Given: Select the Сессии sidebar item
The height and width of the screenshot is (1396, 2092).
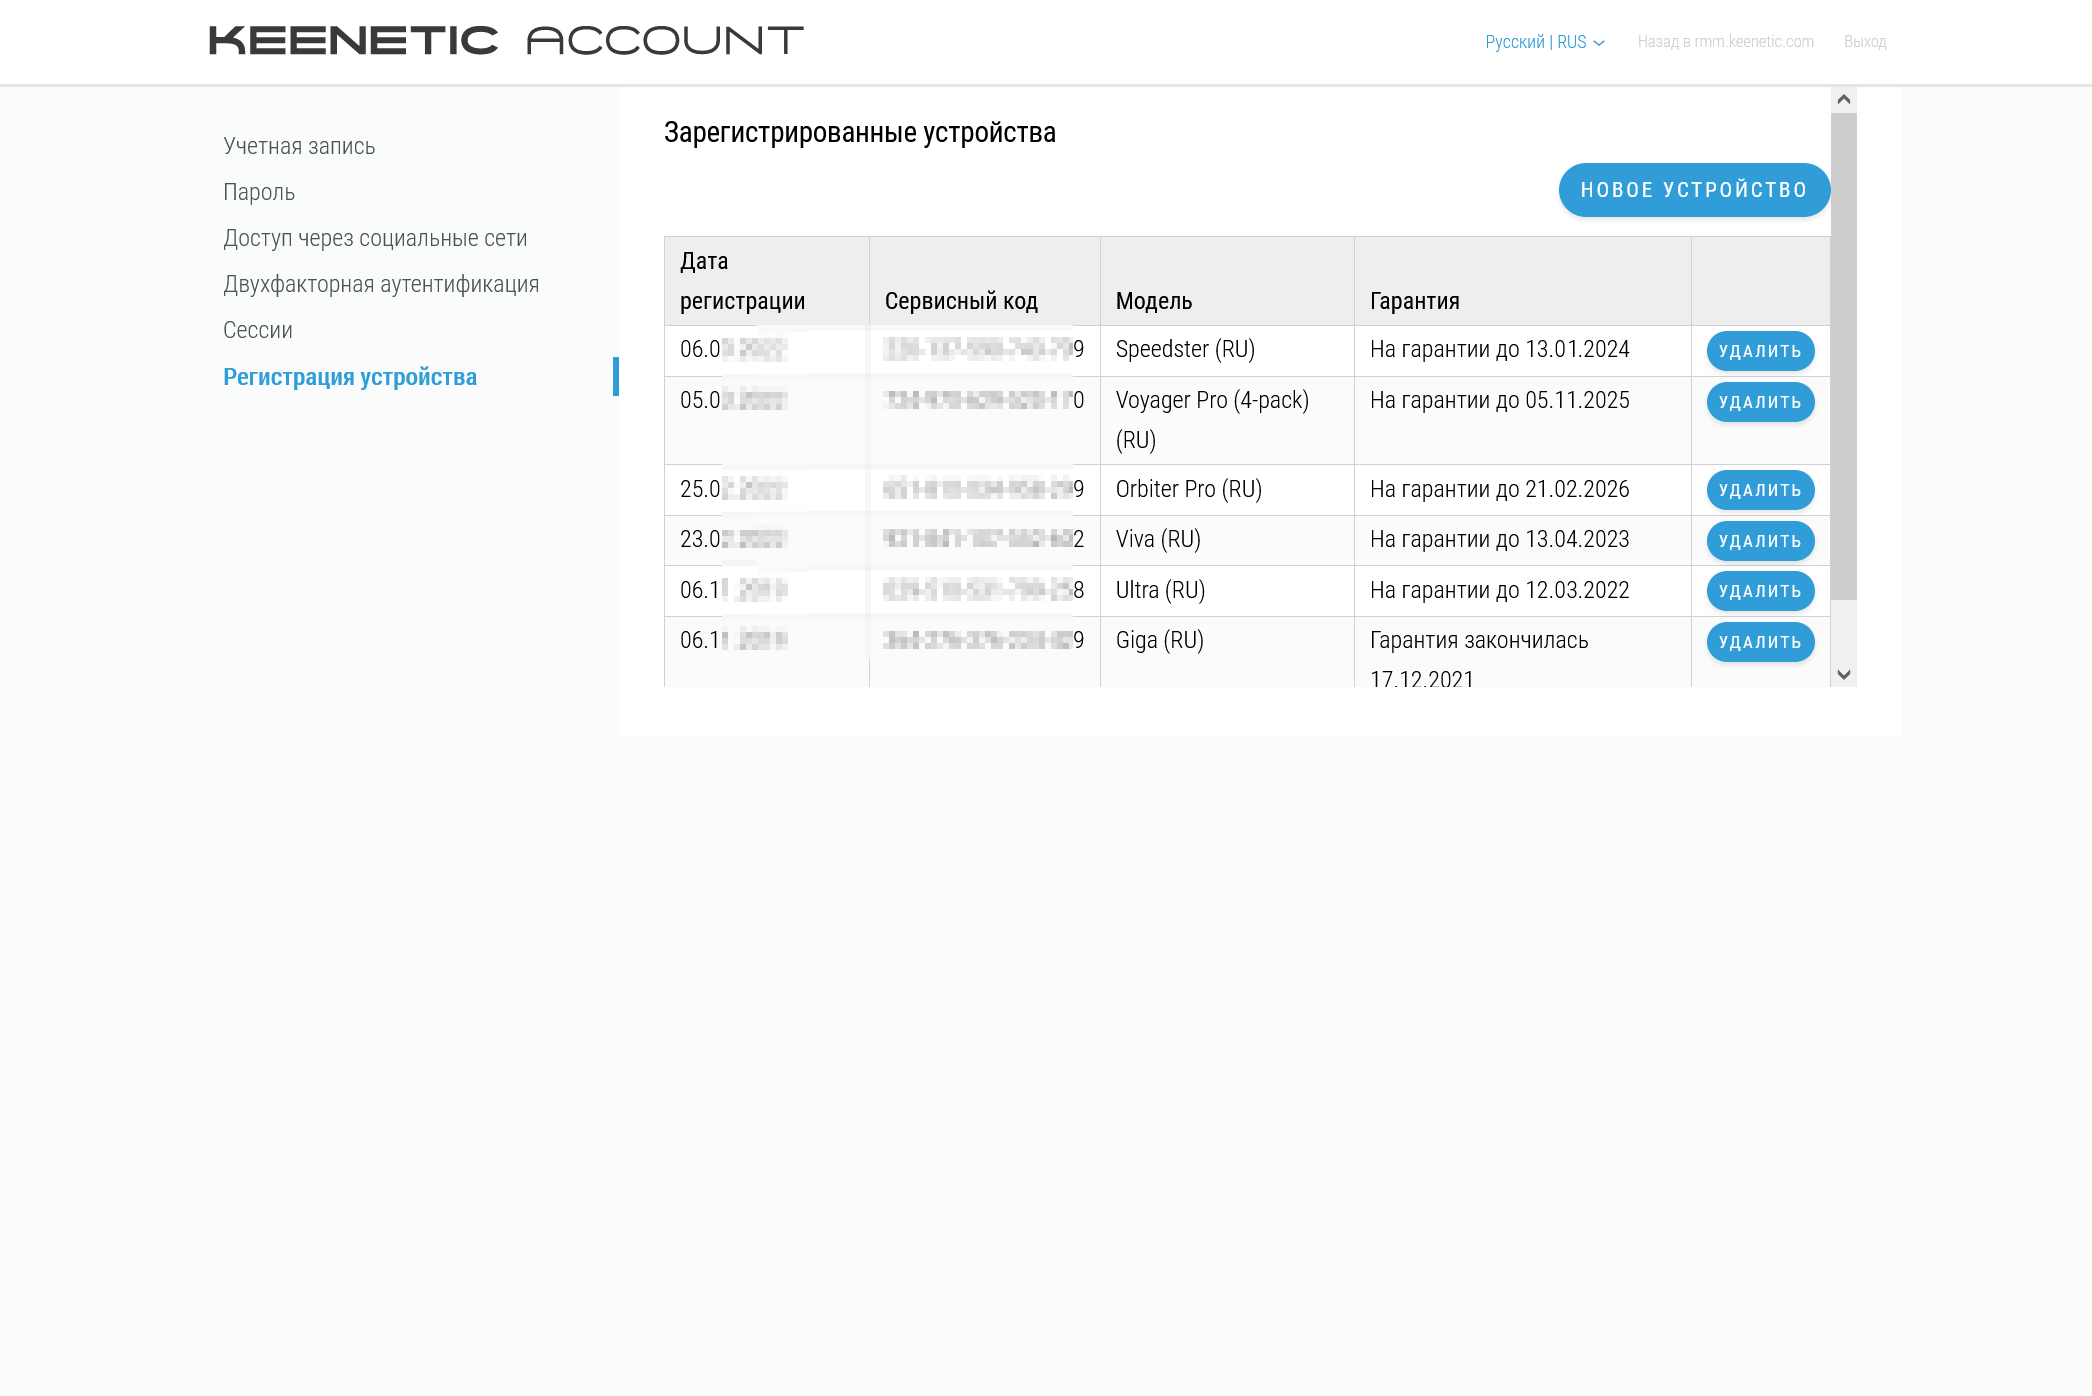Looking at the screenshot, I should pos(258,330).
